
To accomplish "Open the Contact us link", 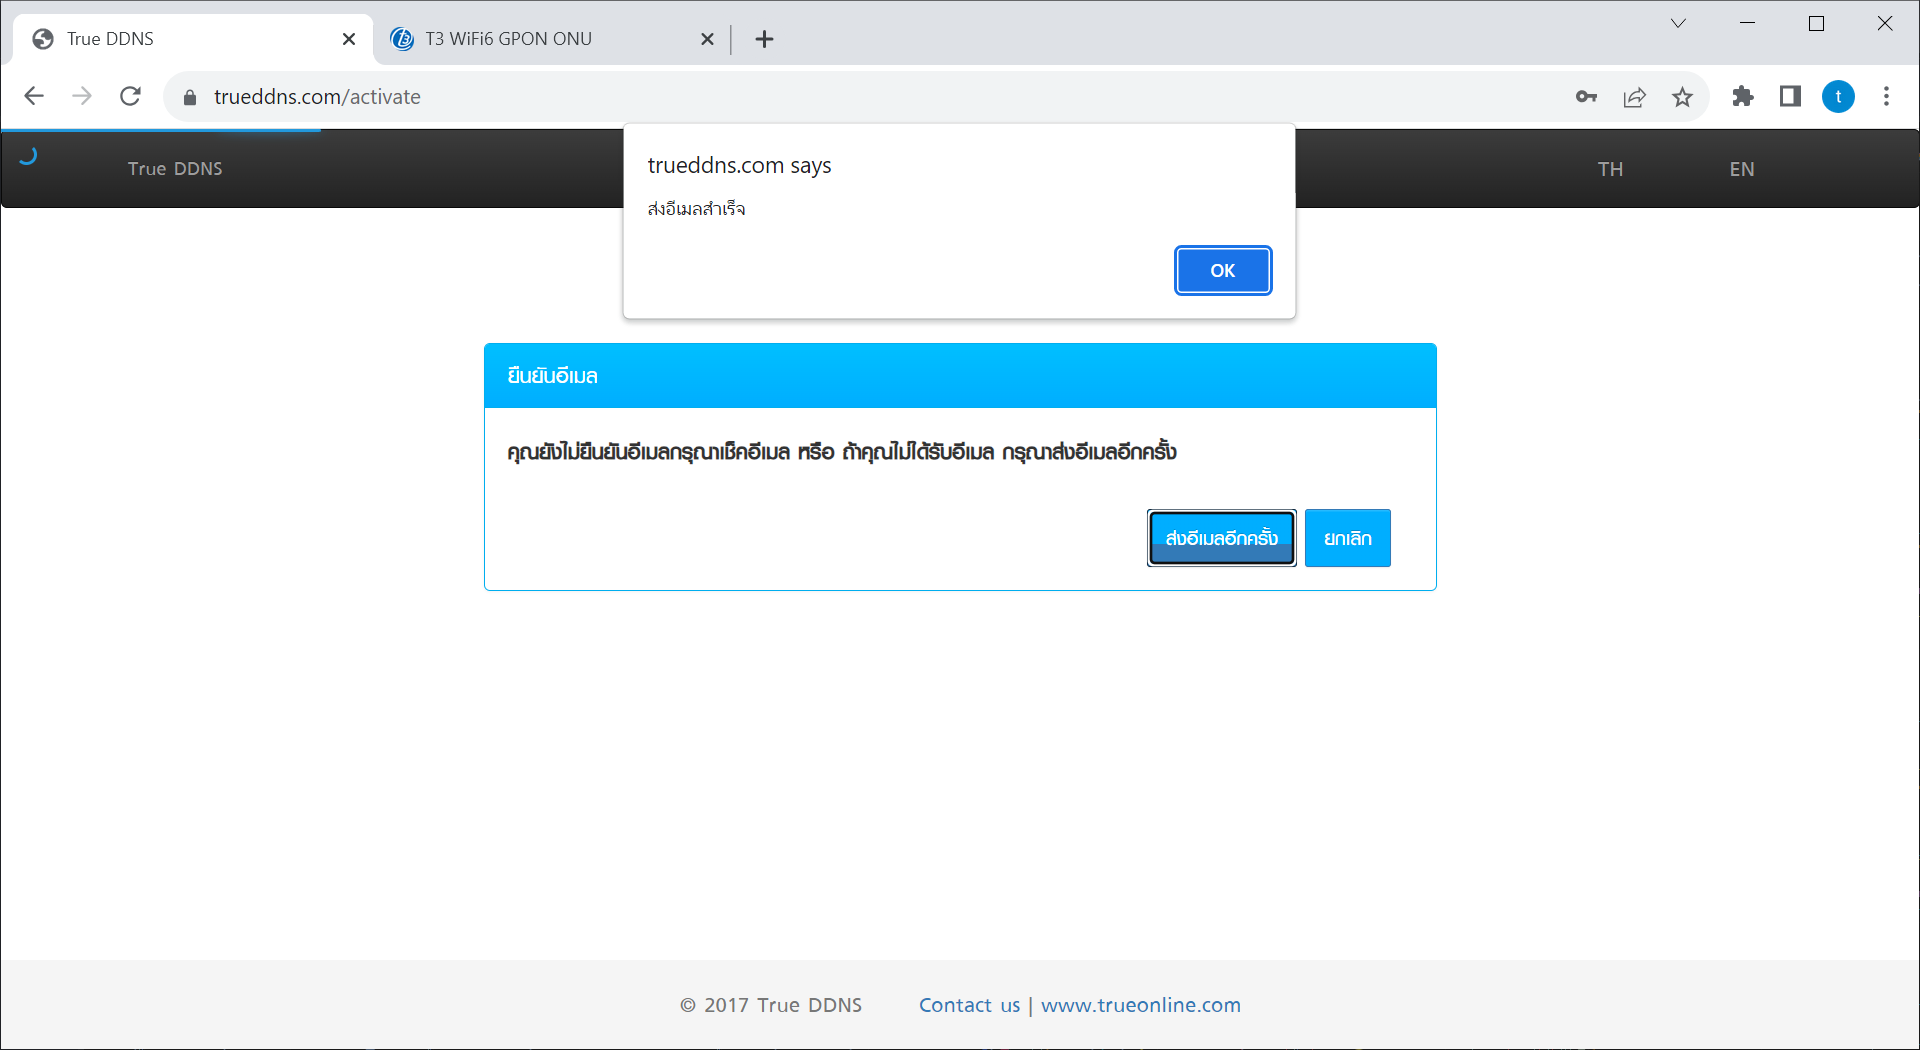I will pyautogui.click(x=969, y=1005).
